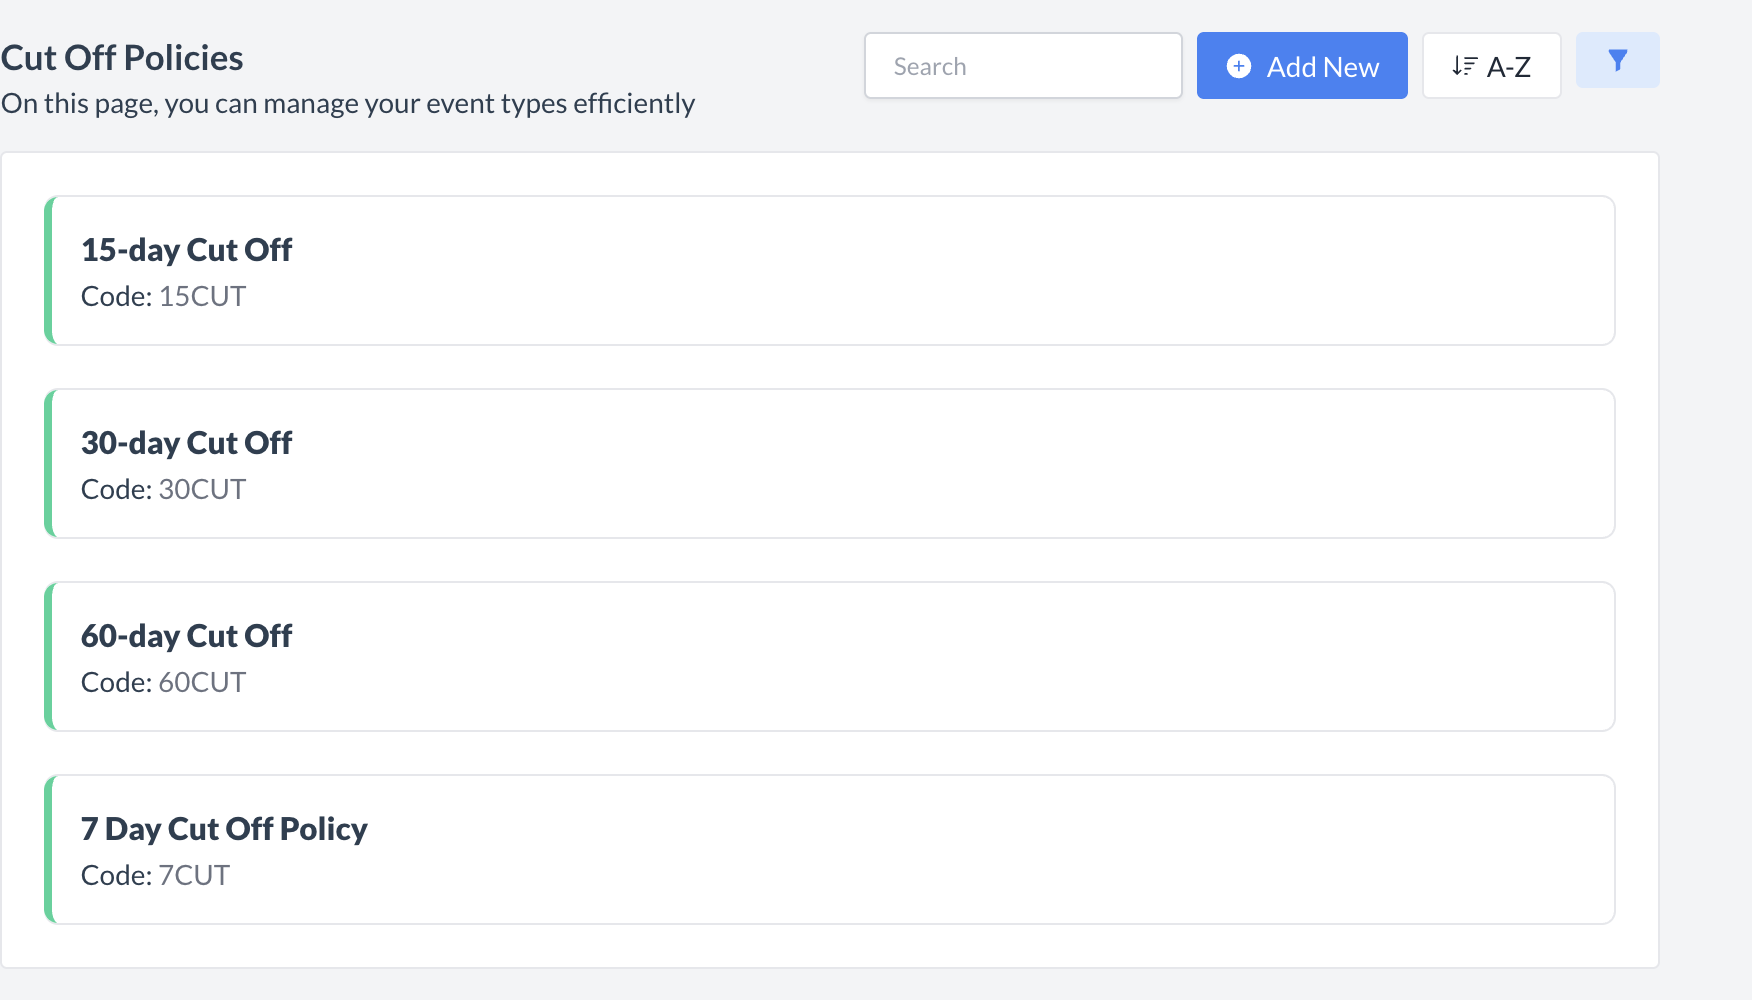Toggle the A-Z sort order text
Screen dimensions: 1752x1000
pos(1508,67)
